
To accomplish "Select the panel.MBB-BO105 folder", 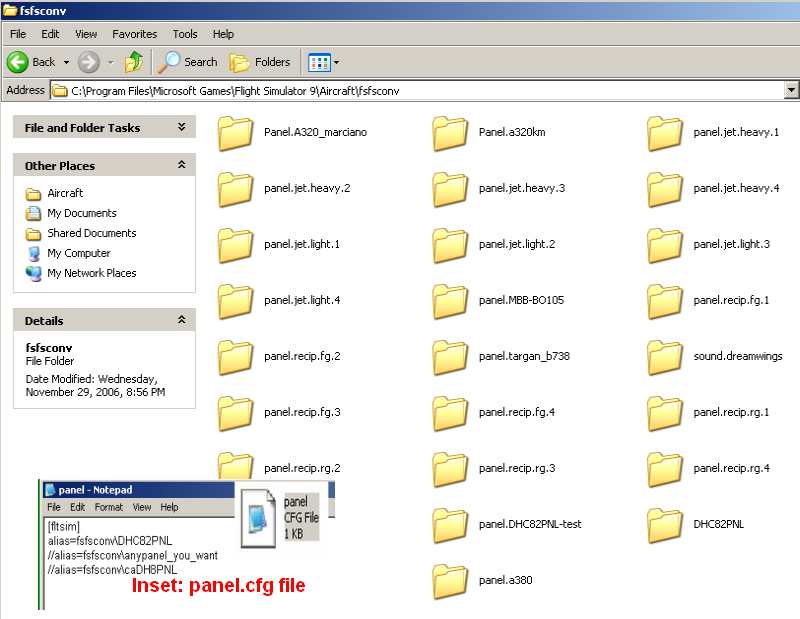I will (x=451, y=300).
